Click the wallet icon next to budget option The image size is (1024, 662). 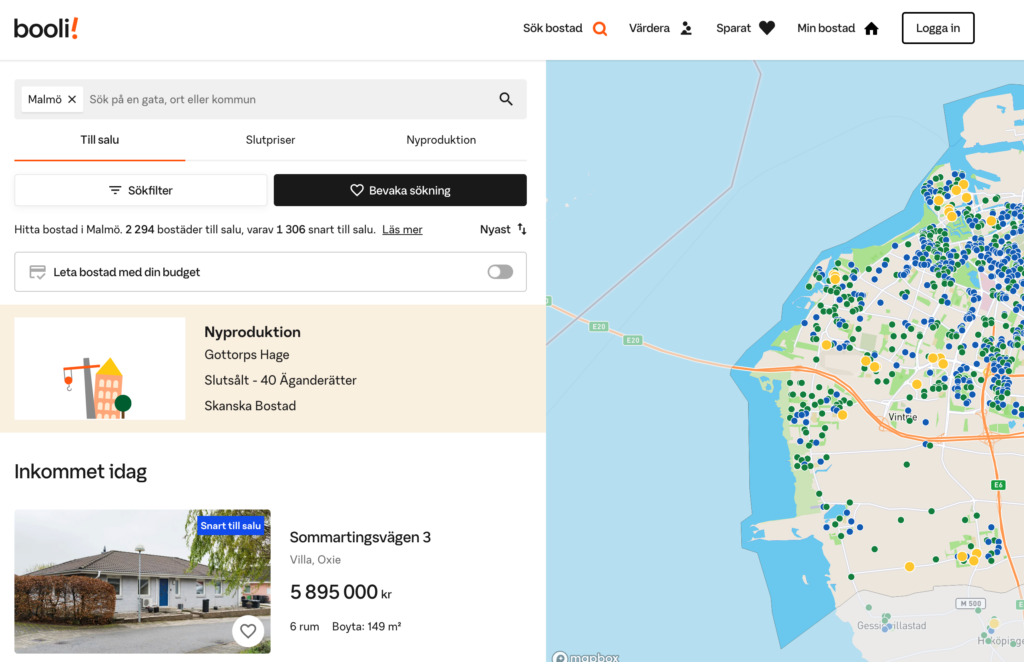(37, 271)
